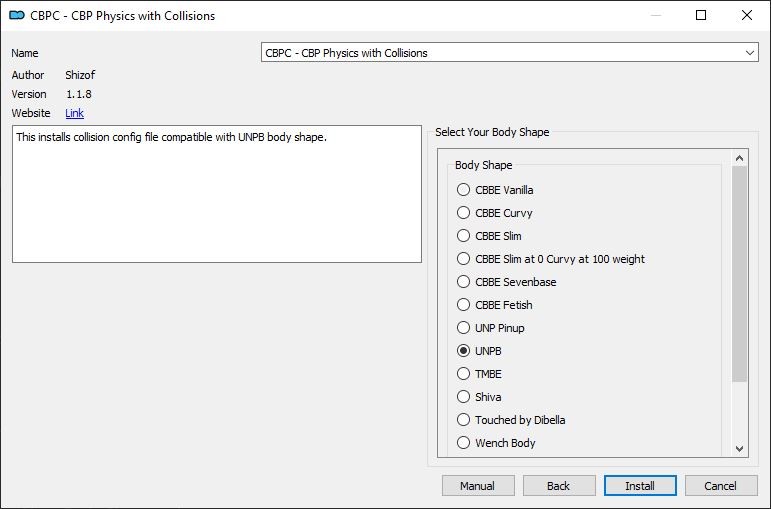Image resolution: width=771 pixels, height=509 pixels.
Task: Choose the Touched by Dibella option
Action: pyautogui.click(x=511, y=420)
